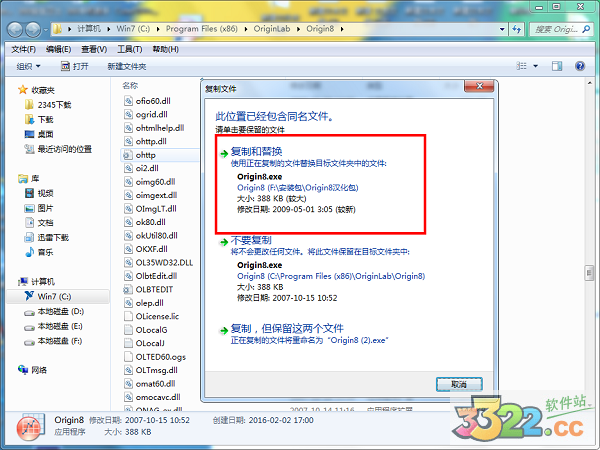Viewport: 600px width, 450px height.
Task: Toggle the preview pane icon
Action: [x=557, y=66]
